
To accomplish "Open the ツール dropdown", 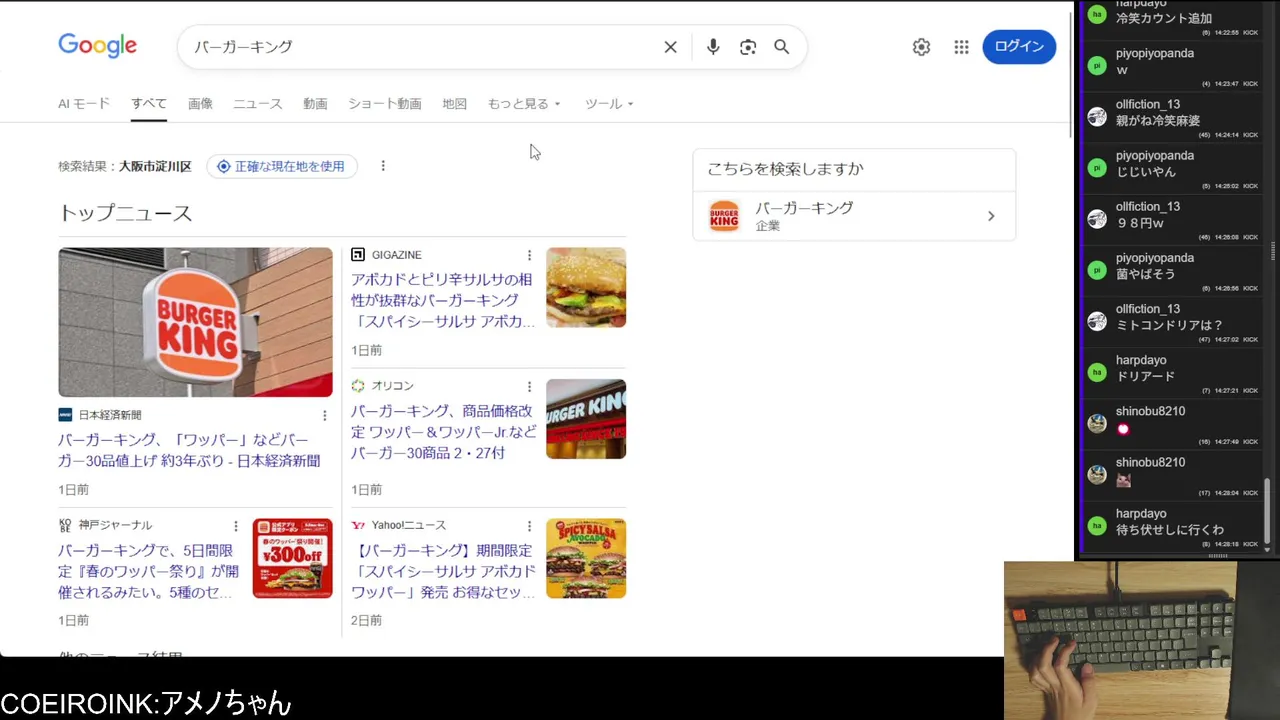I will 609,104.
